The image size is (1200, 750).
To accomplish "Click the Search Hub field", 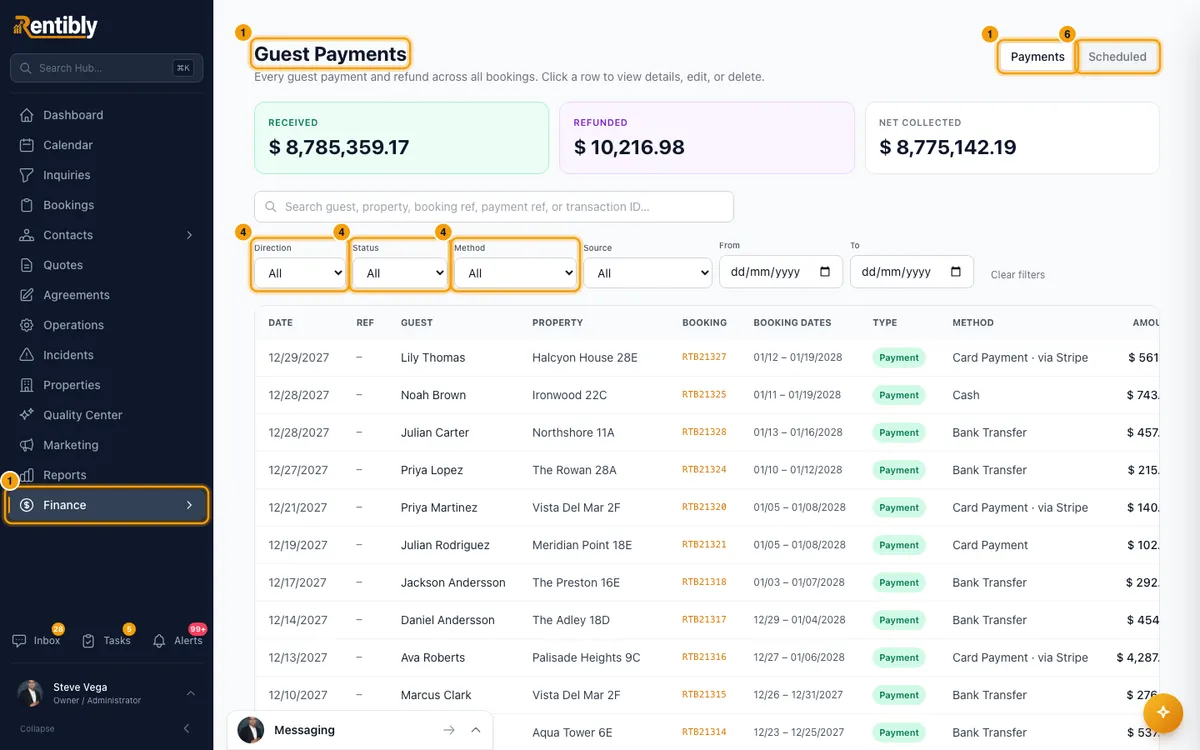I will pyautogui.click(x=106, y=68).
